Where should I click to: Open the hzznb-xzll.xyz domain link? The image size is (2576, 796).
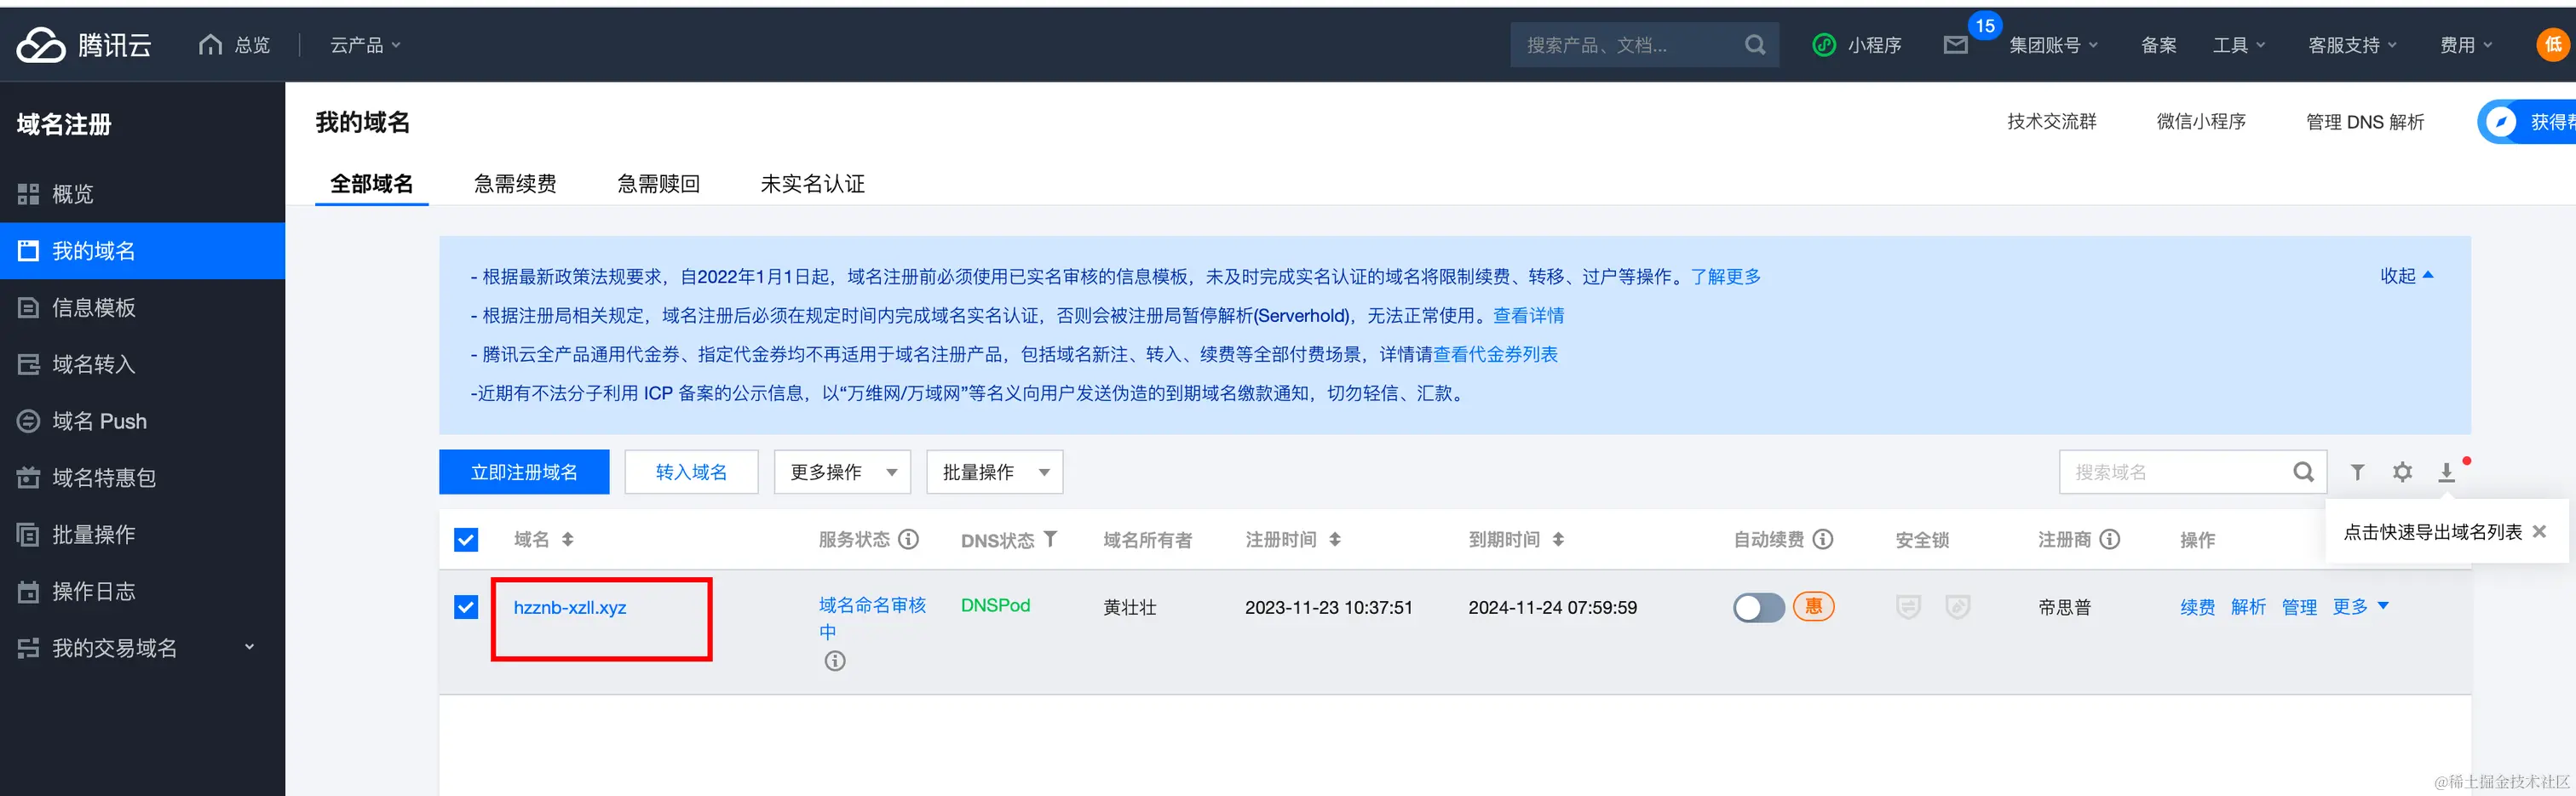pyautogui.click(x=570, y=607)
